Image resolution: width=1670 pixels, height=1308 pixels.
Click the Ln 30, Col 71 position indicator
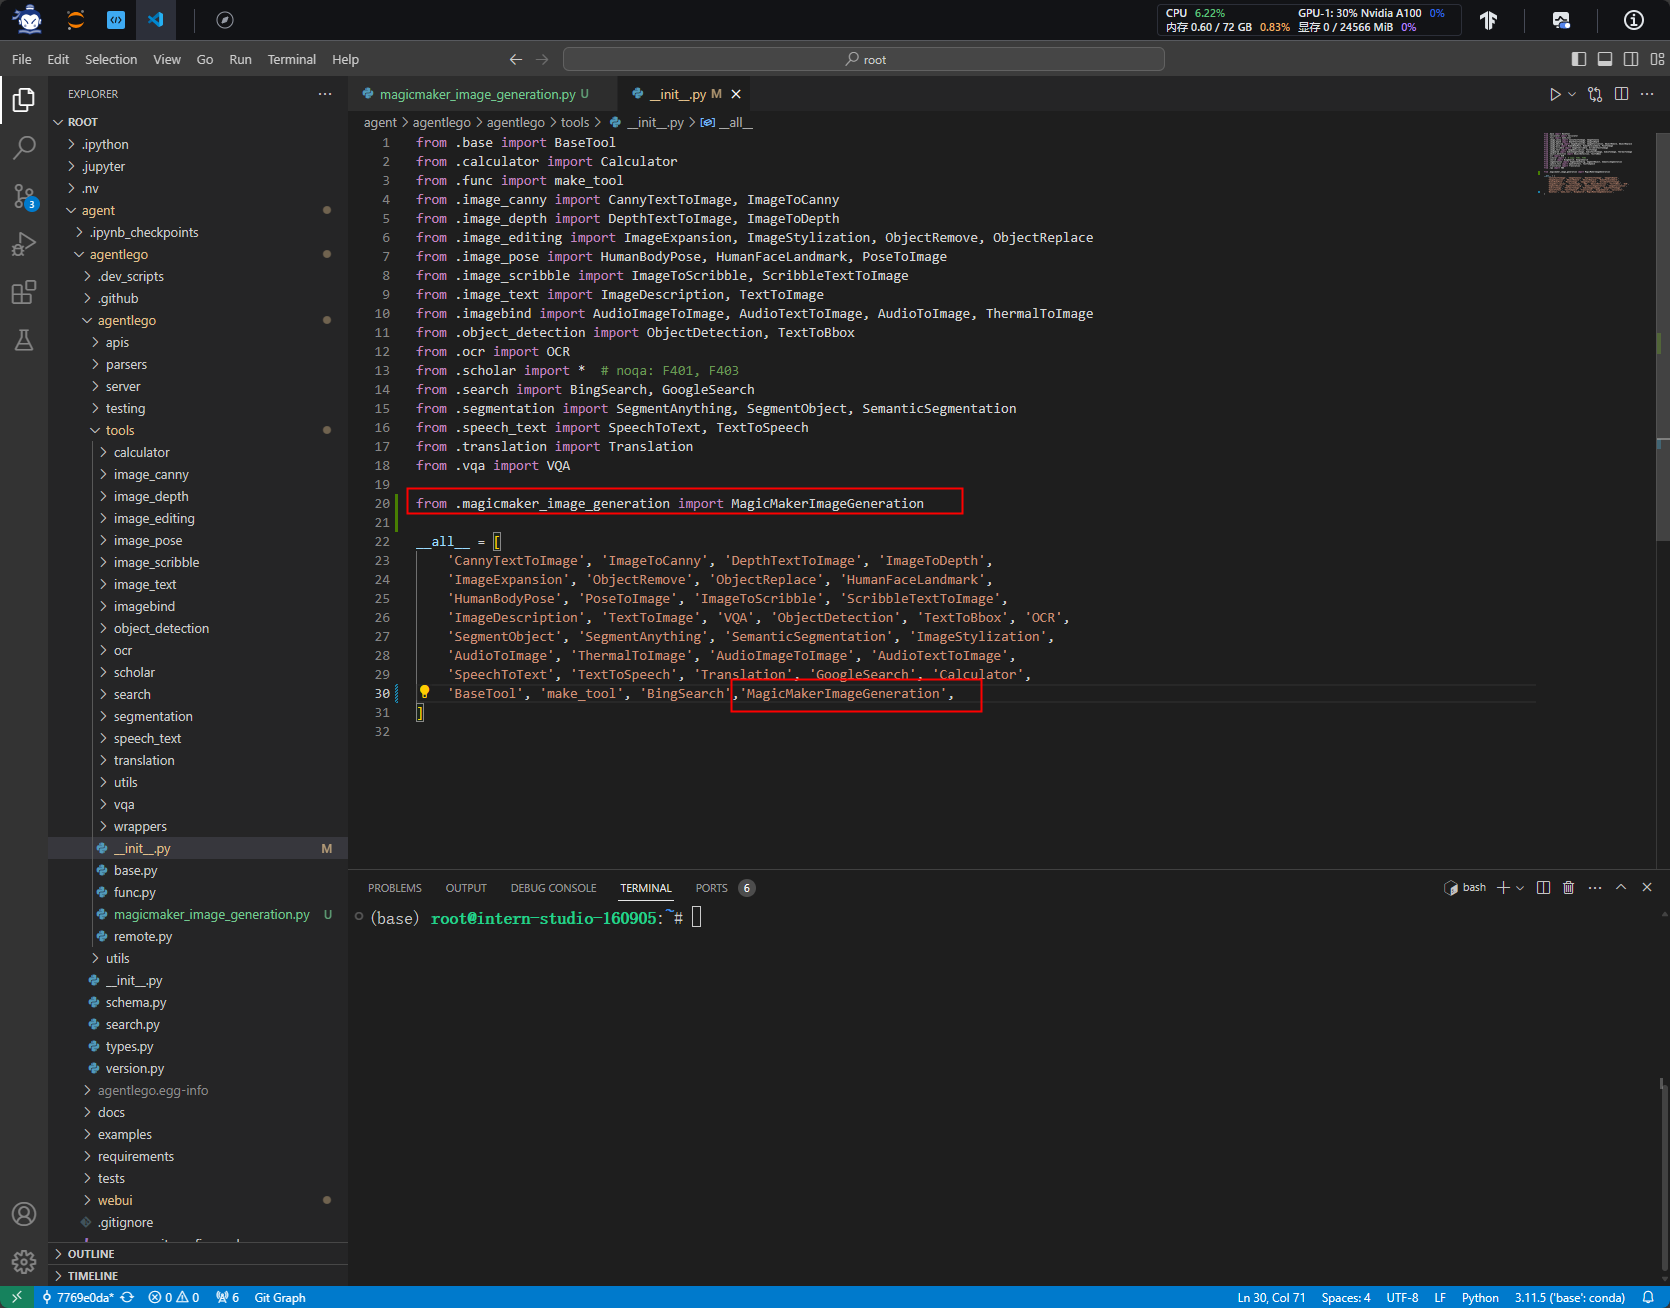pos(1271,1297)
